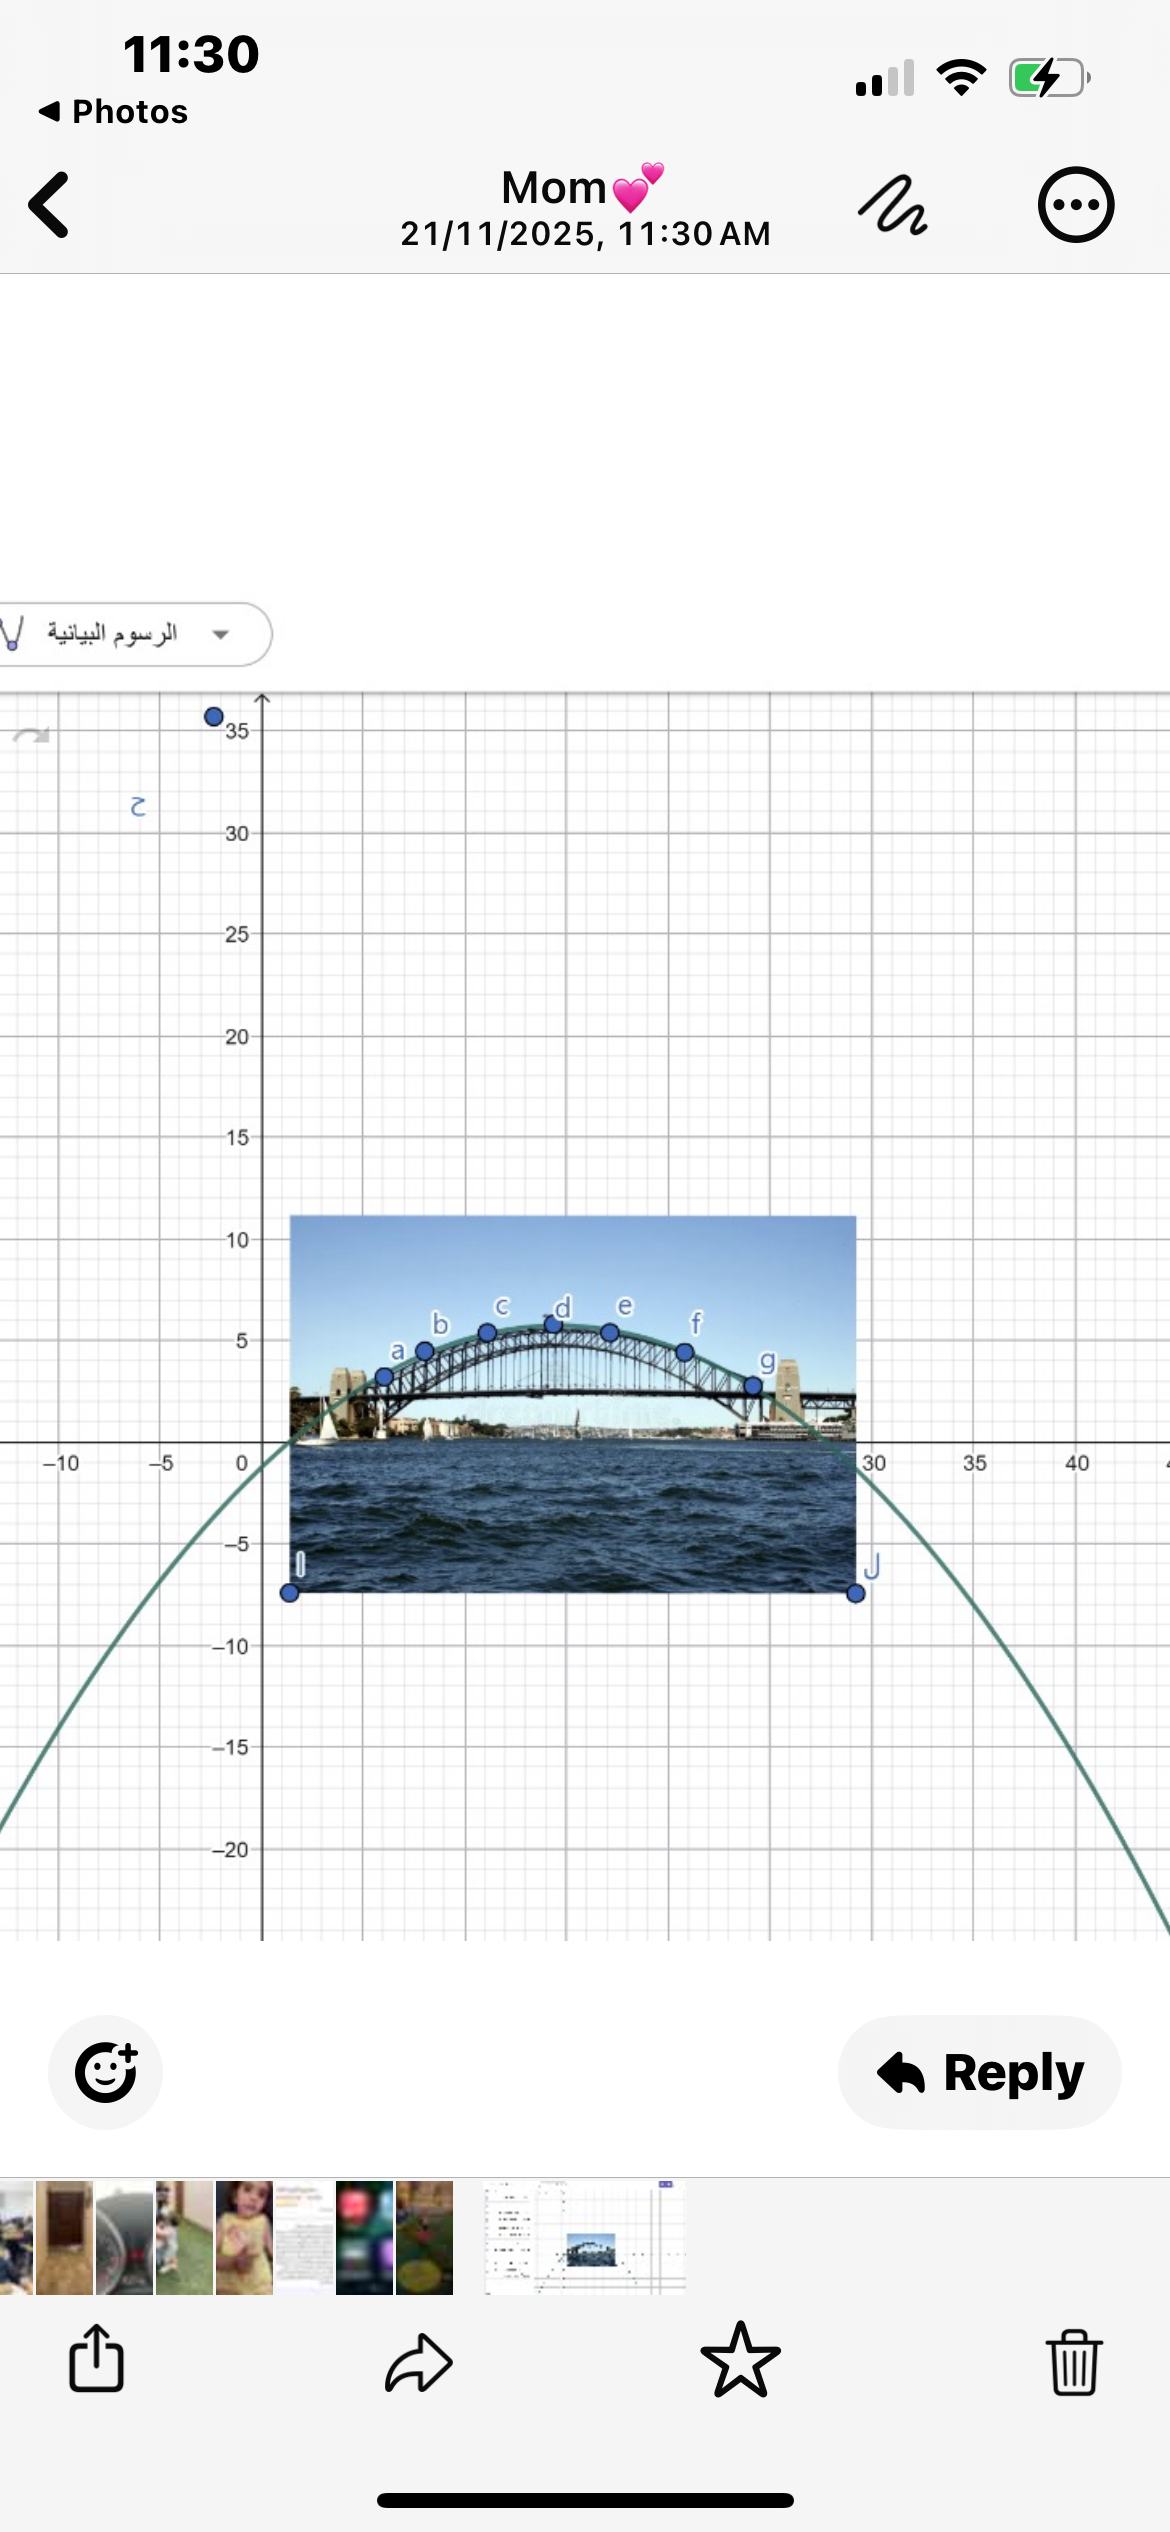The image size is (1170, 2532).
Task: Select the child in yellow dress thumbnail
Action: point(244,2238)
